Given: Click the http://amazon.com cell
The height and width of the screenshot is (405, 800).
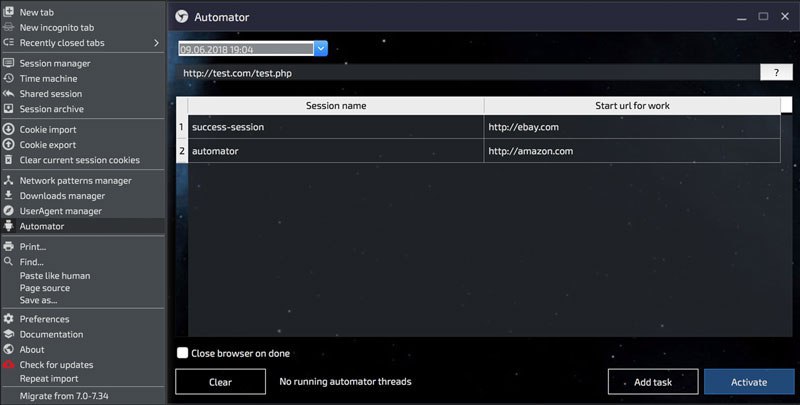Looking at the screenshot, I should [x=632, y=151].
